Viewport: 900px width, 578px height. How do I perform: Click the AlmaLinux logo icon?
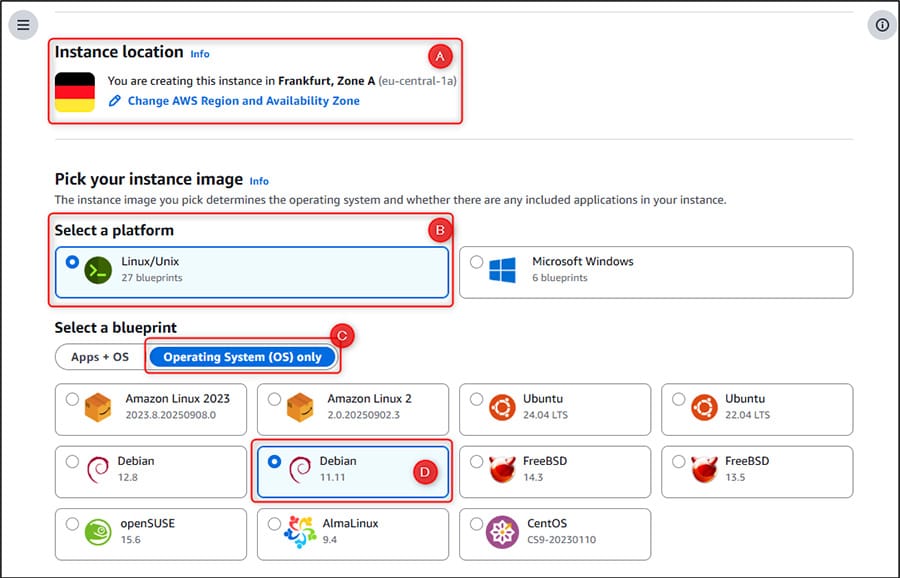[x=300, y=531]
